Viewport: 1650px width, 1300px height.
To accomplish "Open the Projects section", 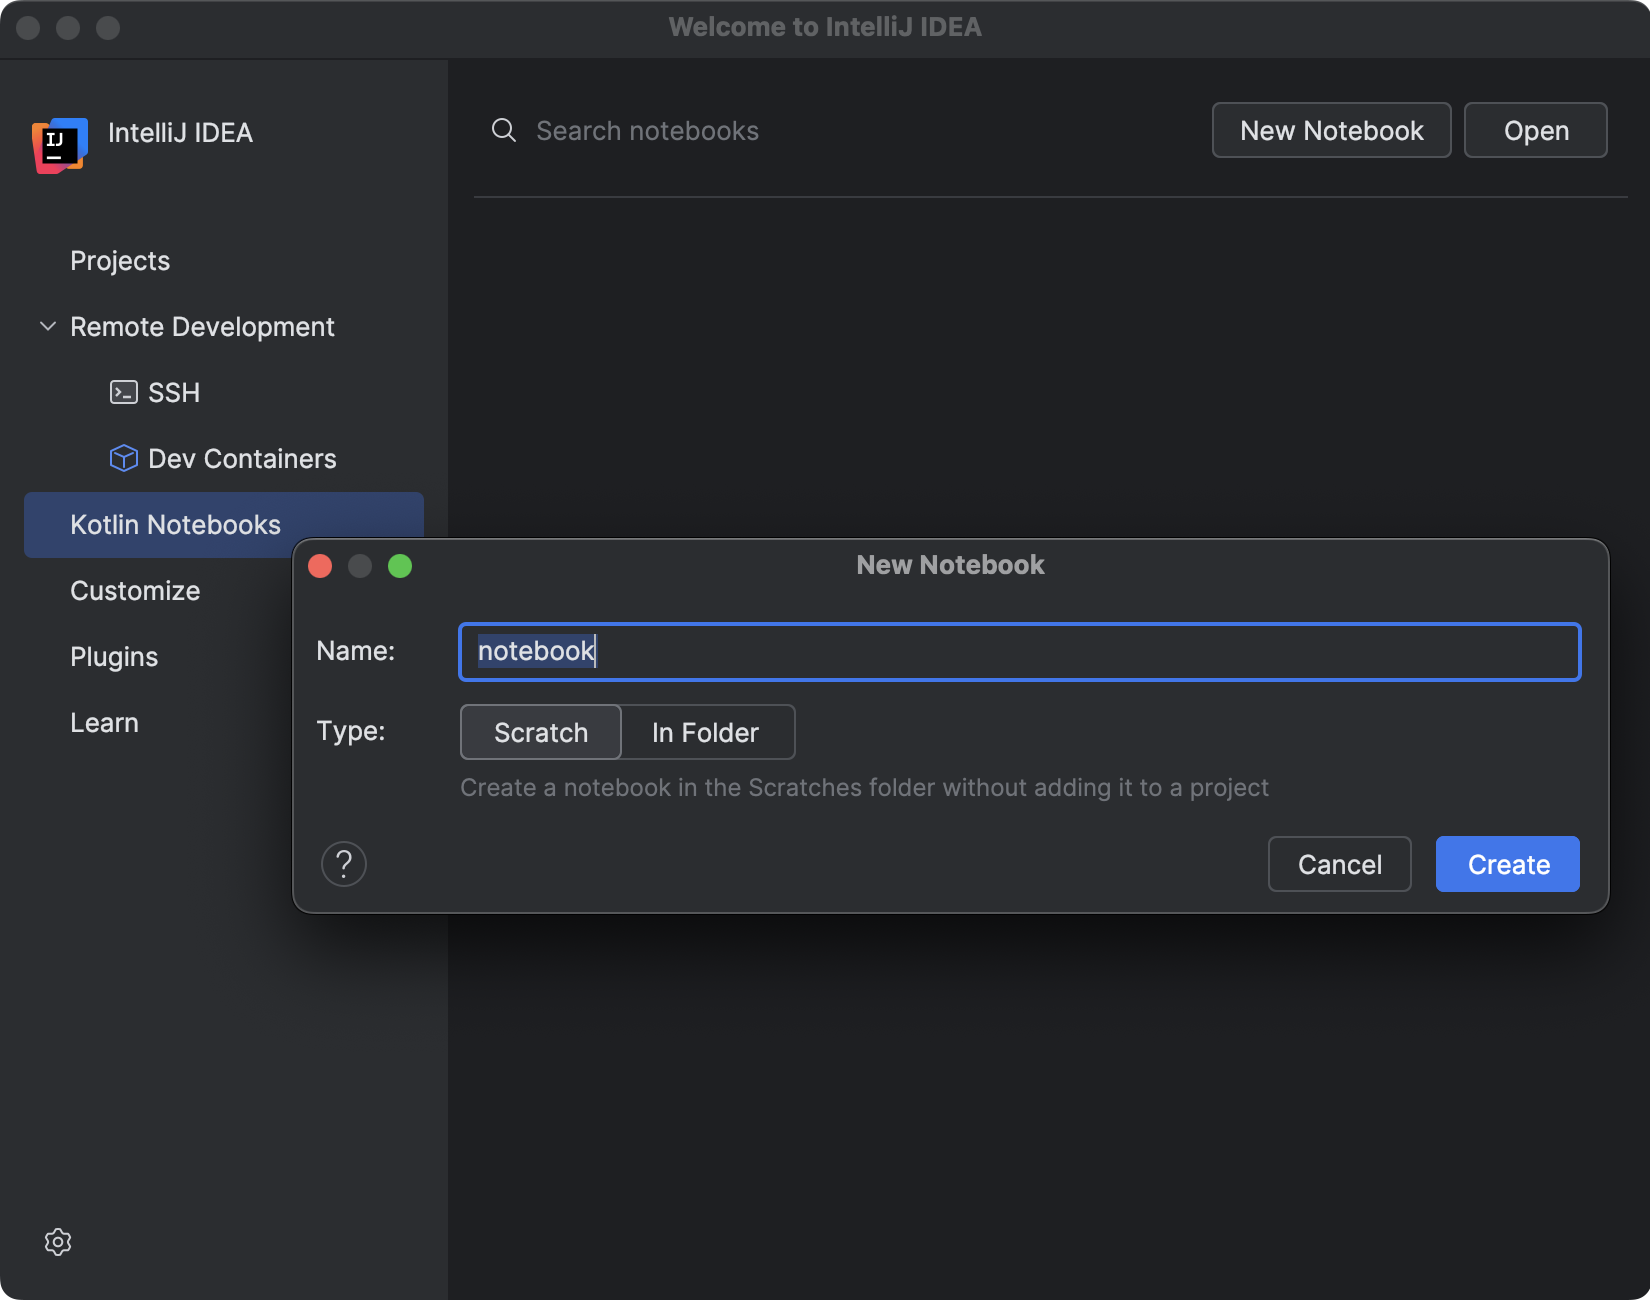I will tap(119, 260).
